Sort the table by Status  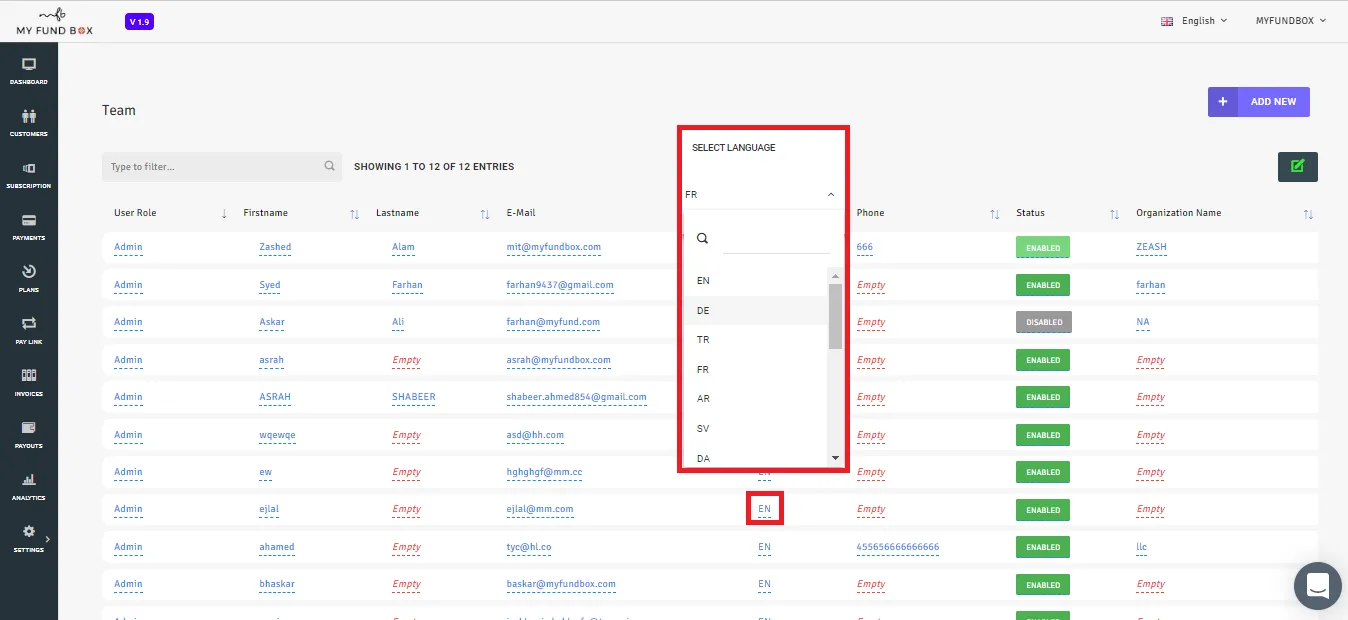pos(1114,214)
